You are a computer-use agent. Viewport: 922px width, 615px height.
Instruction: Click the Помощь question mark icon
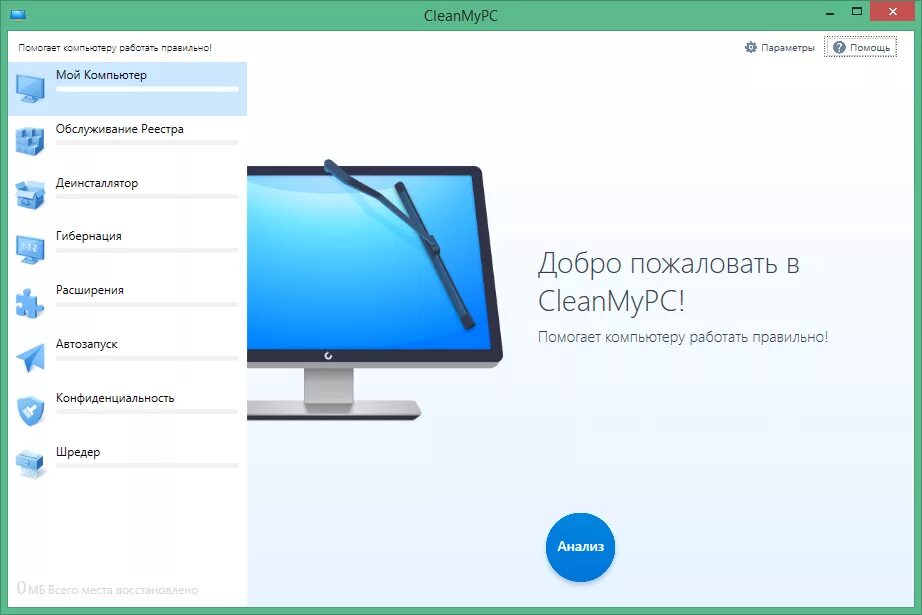coord(839,47)
